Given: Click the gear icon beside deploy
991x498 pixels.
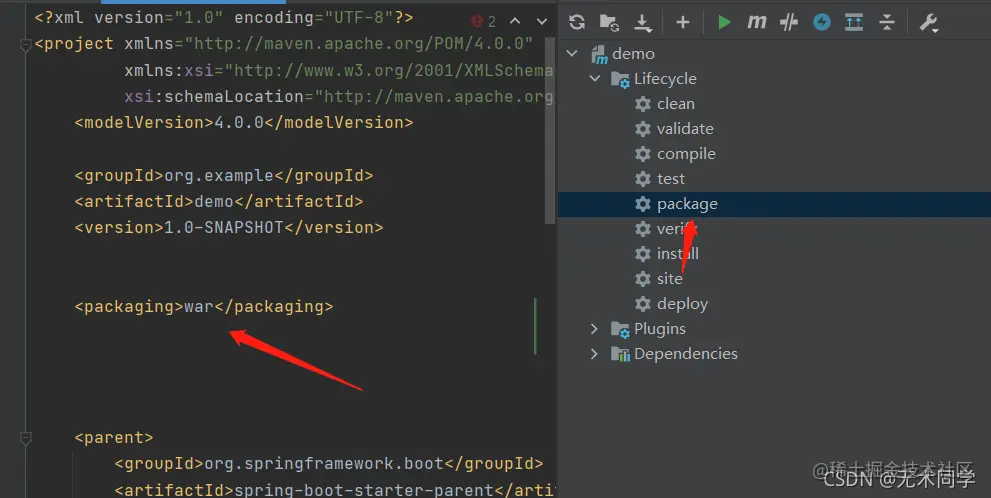Looking at the screenshot, I should tap(643, 304).
